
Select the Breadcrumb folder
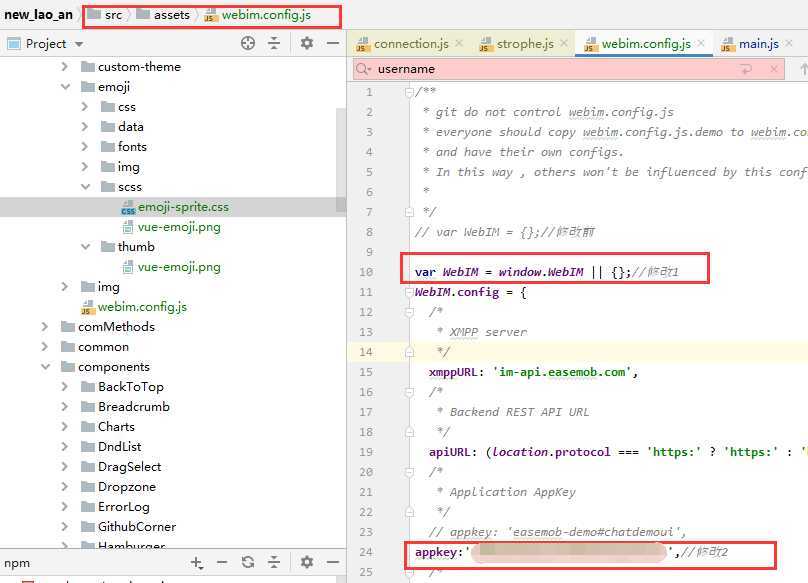[133, 407]
